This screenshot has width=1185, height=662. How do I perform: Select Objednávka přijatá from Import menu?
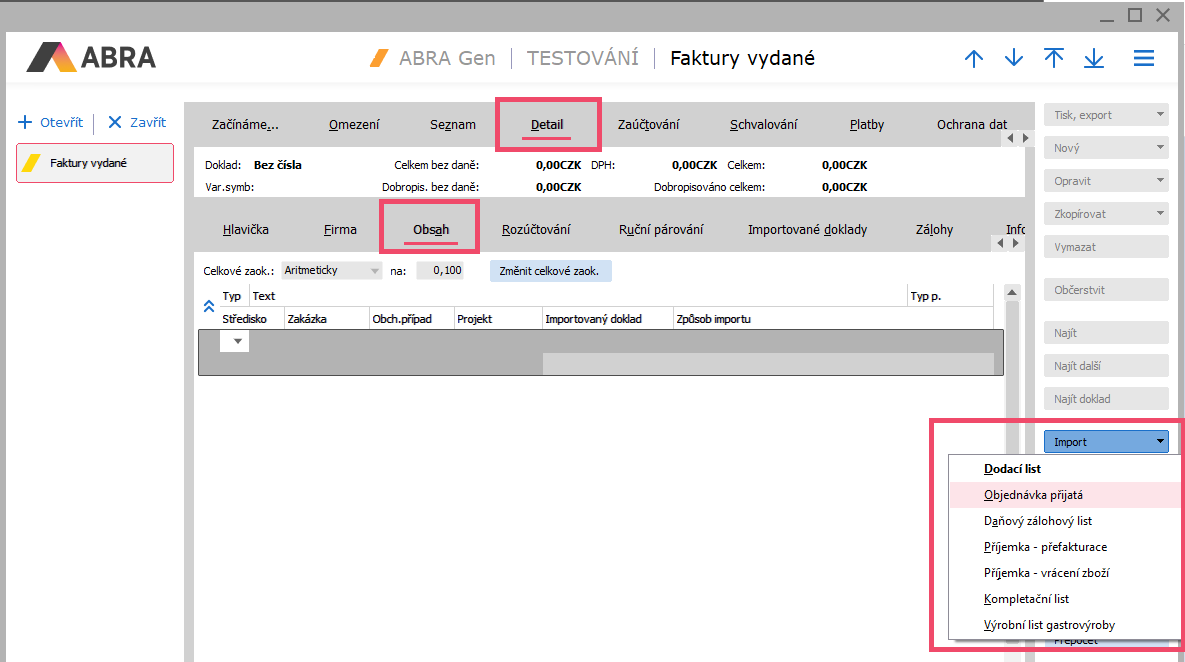(x=1033, y=495)
